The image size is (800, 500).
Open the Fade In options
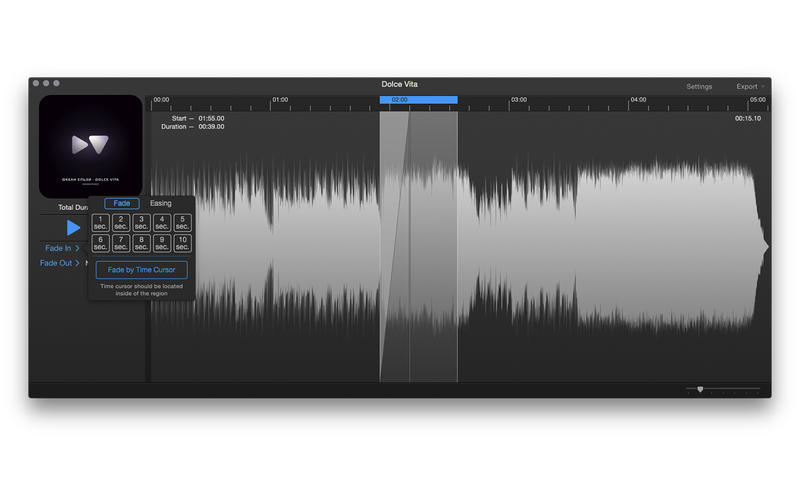point(62,248)
